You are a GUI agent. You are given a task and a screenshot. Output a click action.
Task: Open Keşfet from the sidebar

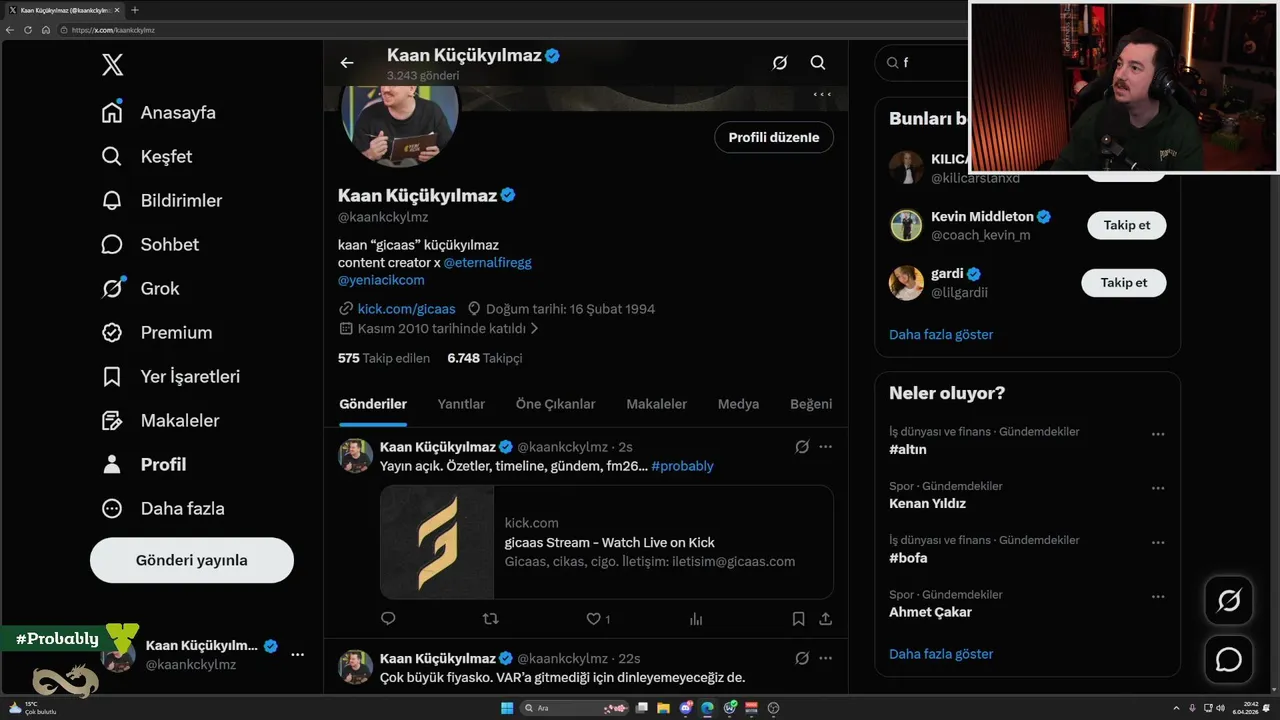[147, 156]
